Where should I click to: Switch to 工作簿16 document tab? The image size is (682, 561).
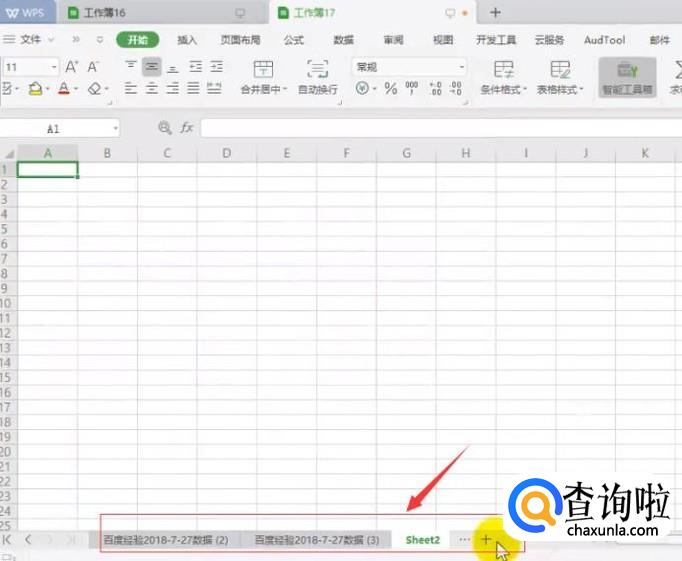(161, 13)
